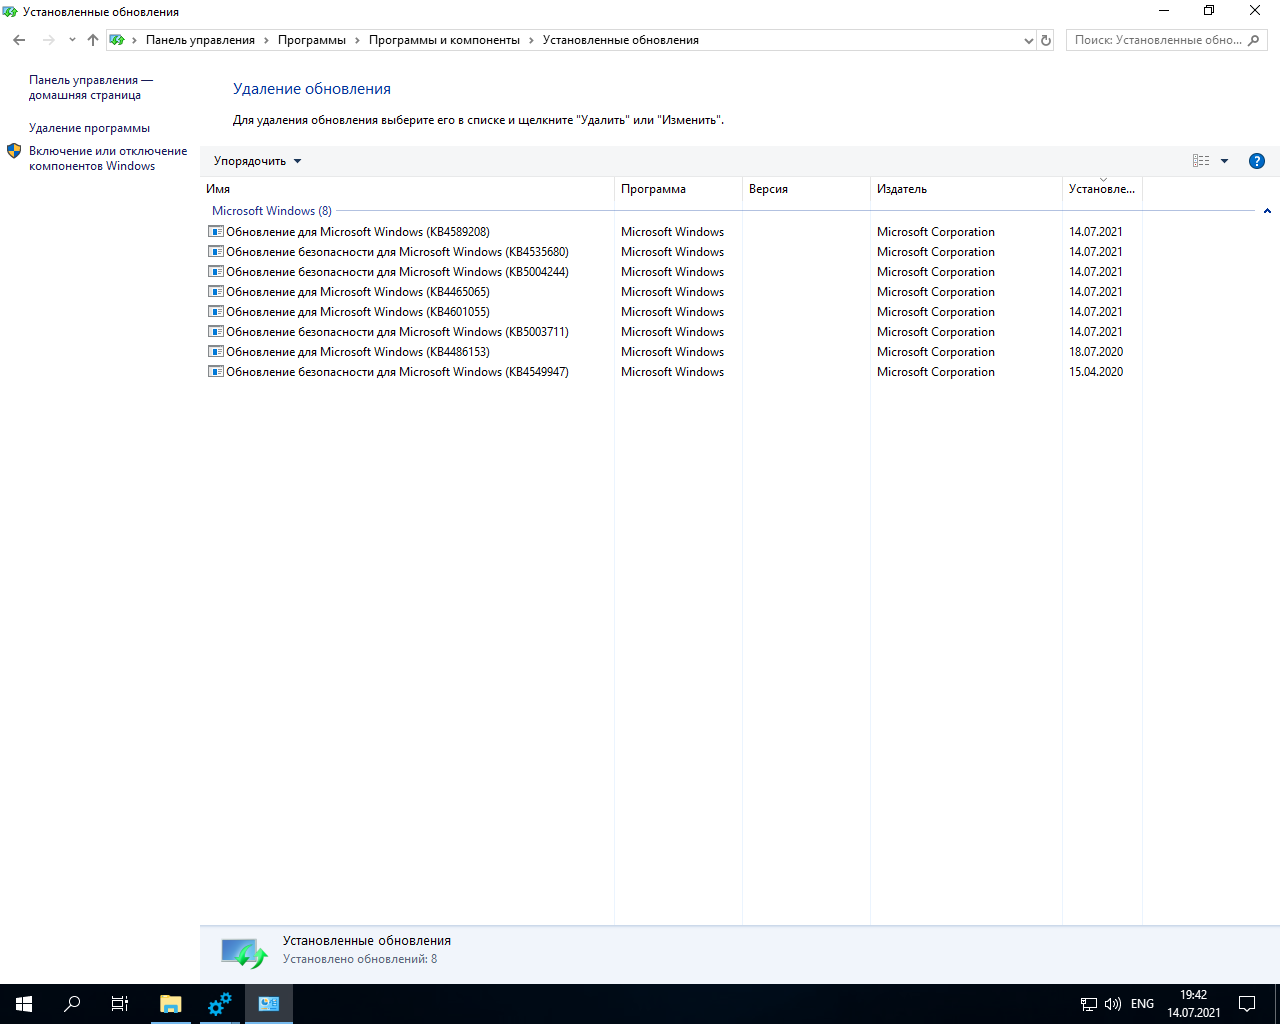Click the Back navigation arrow
This screenshot has height=1024, width=1280.
click(19, 40)
